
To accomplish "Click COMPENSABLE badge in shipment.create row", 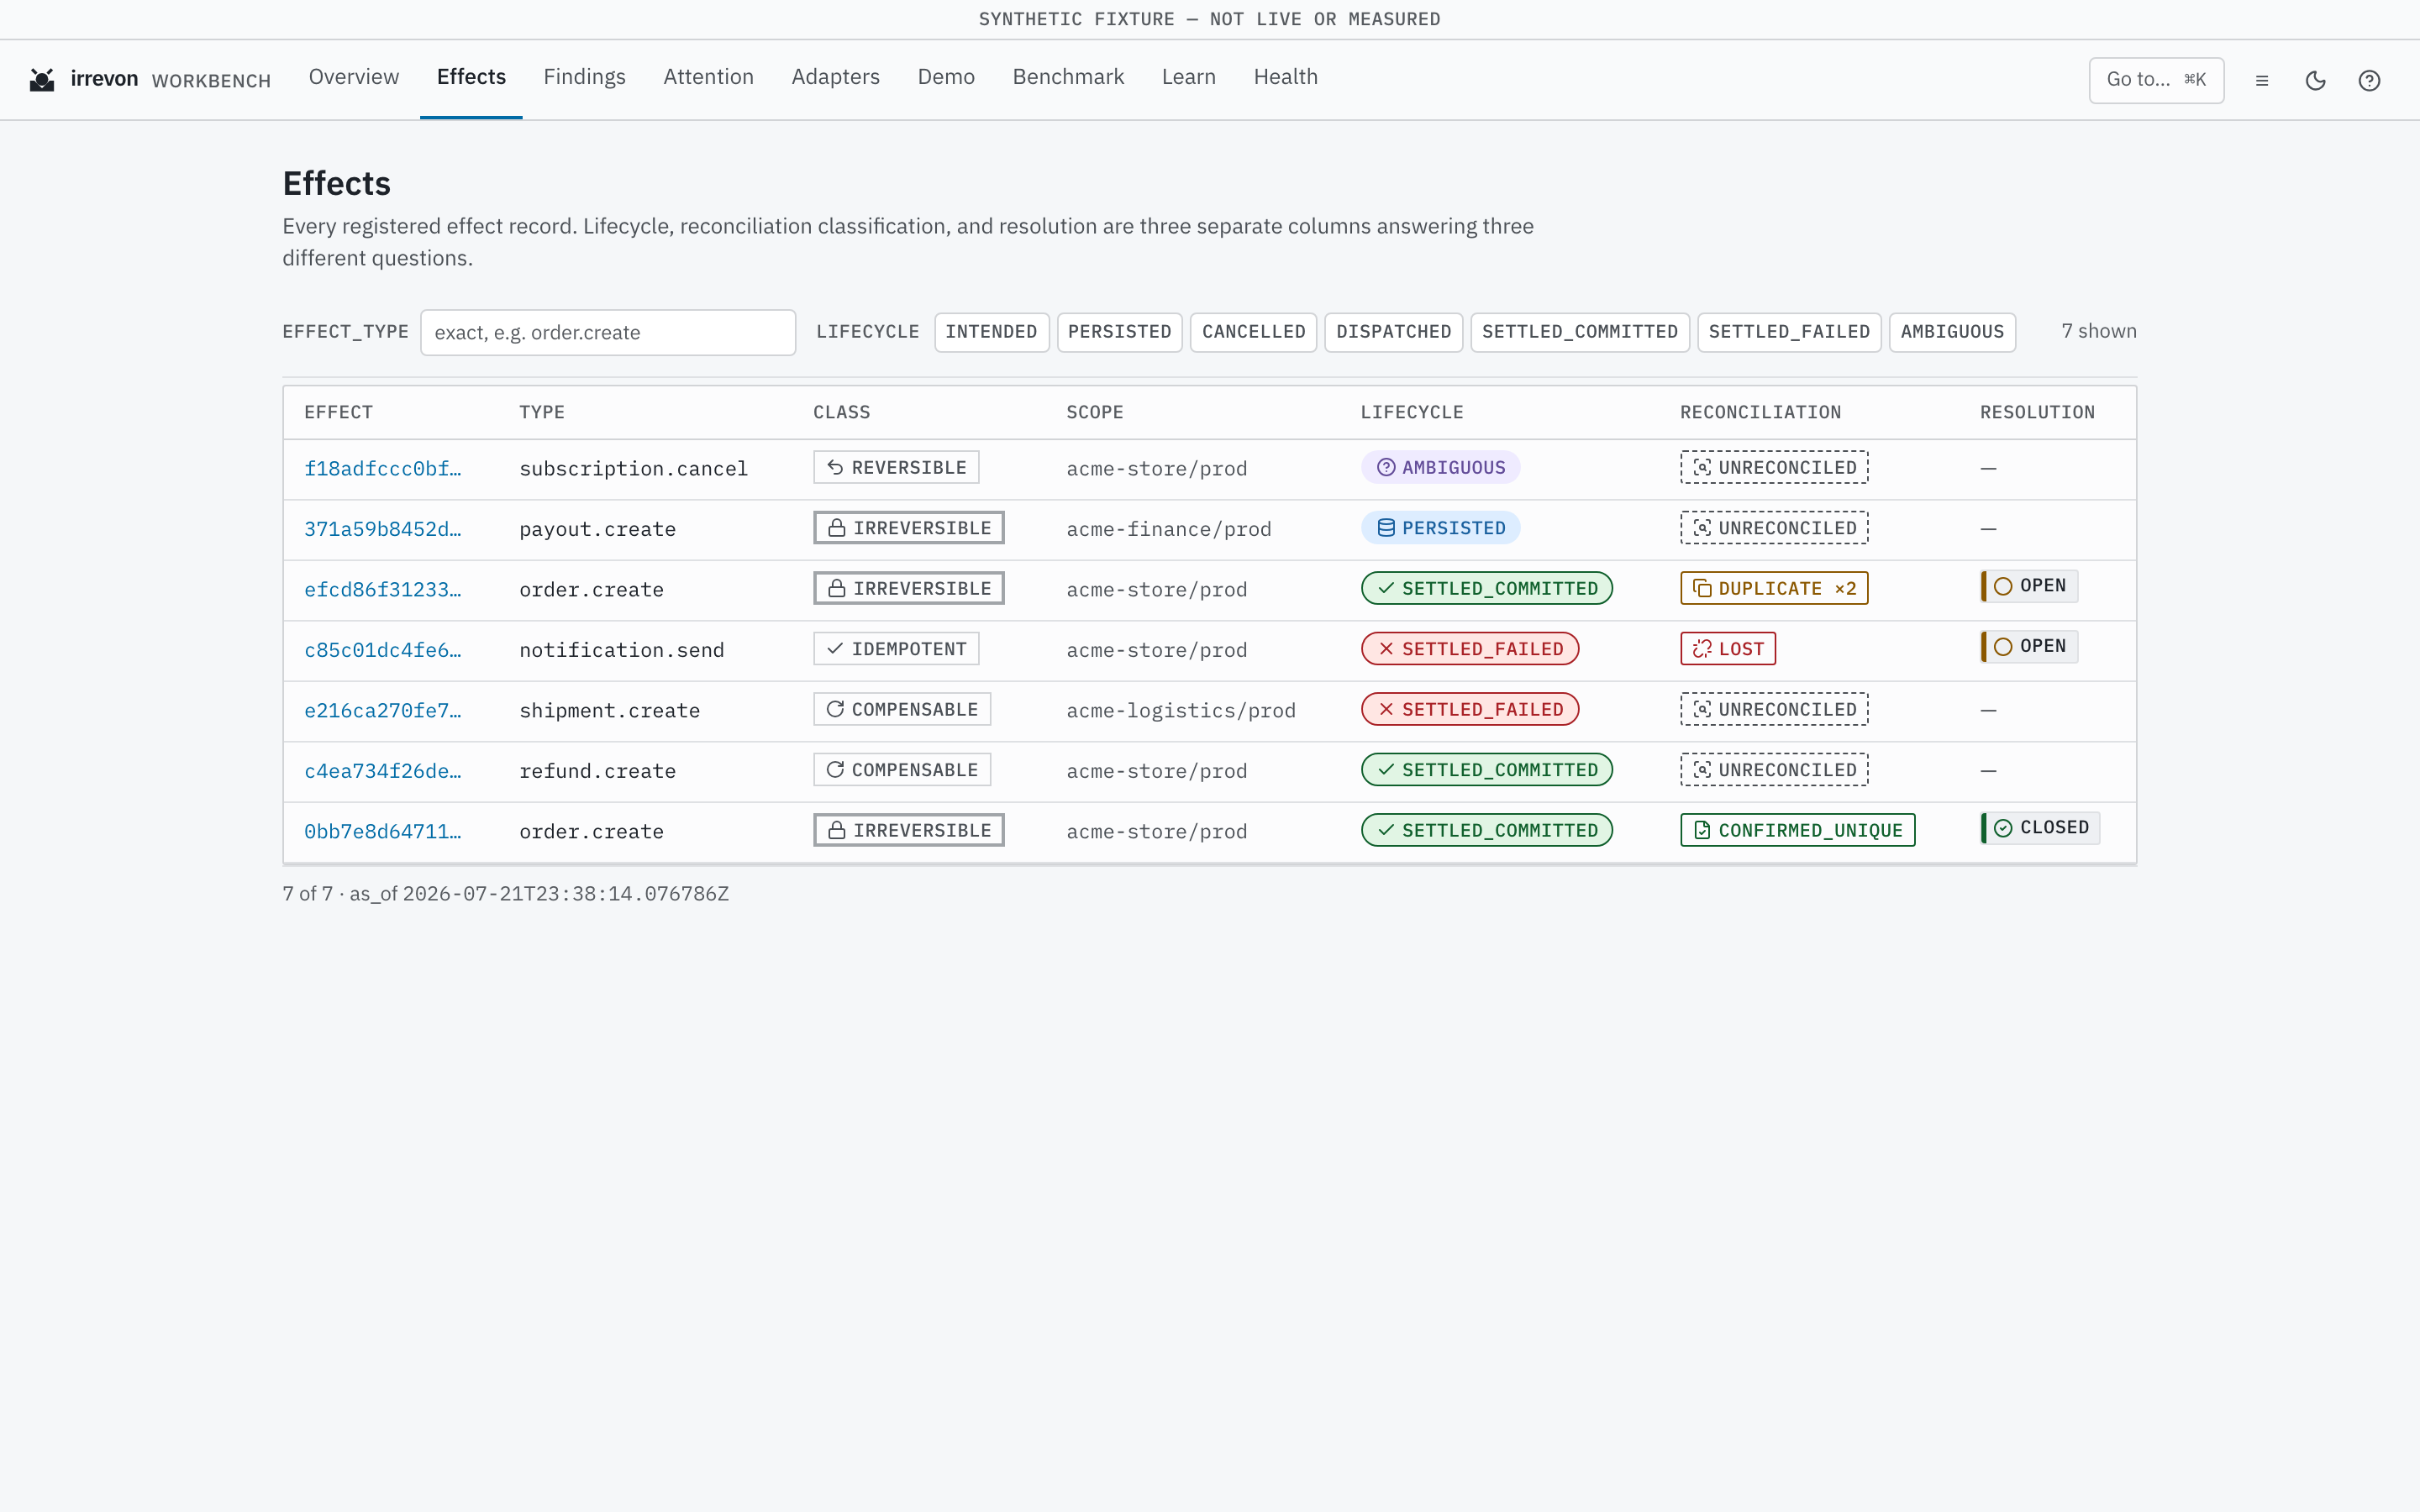I will click(902, 709).
